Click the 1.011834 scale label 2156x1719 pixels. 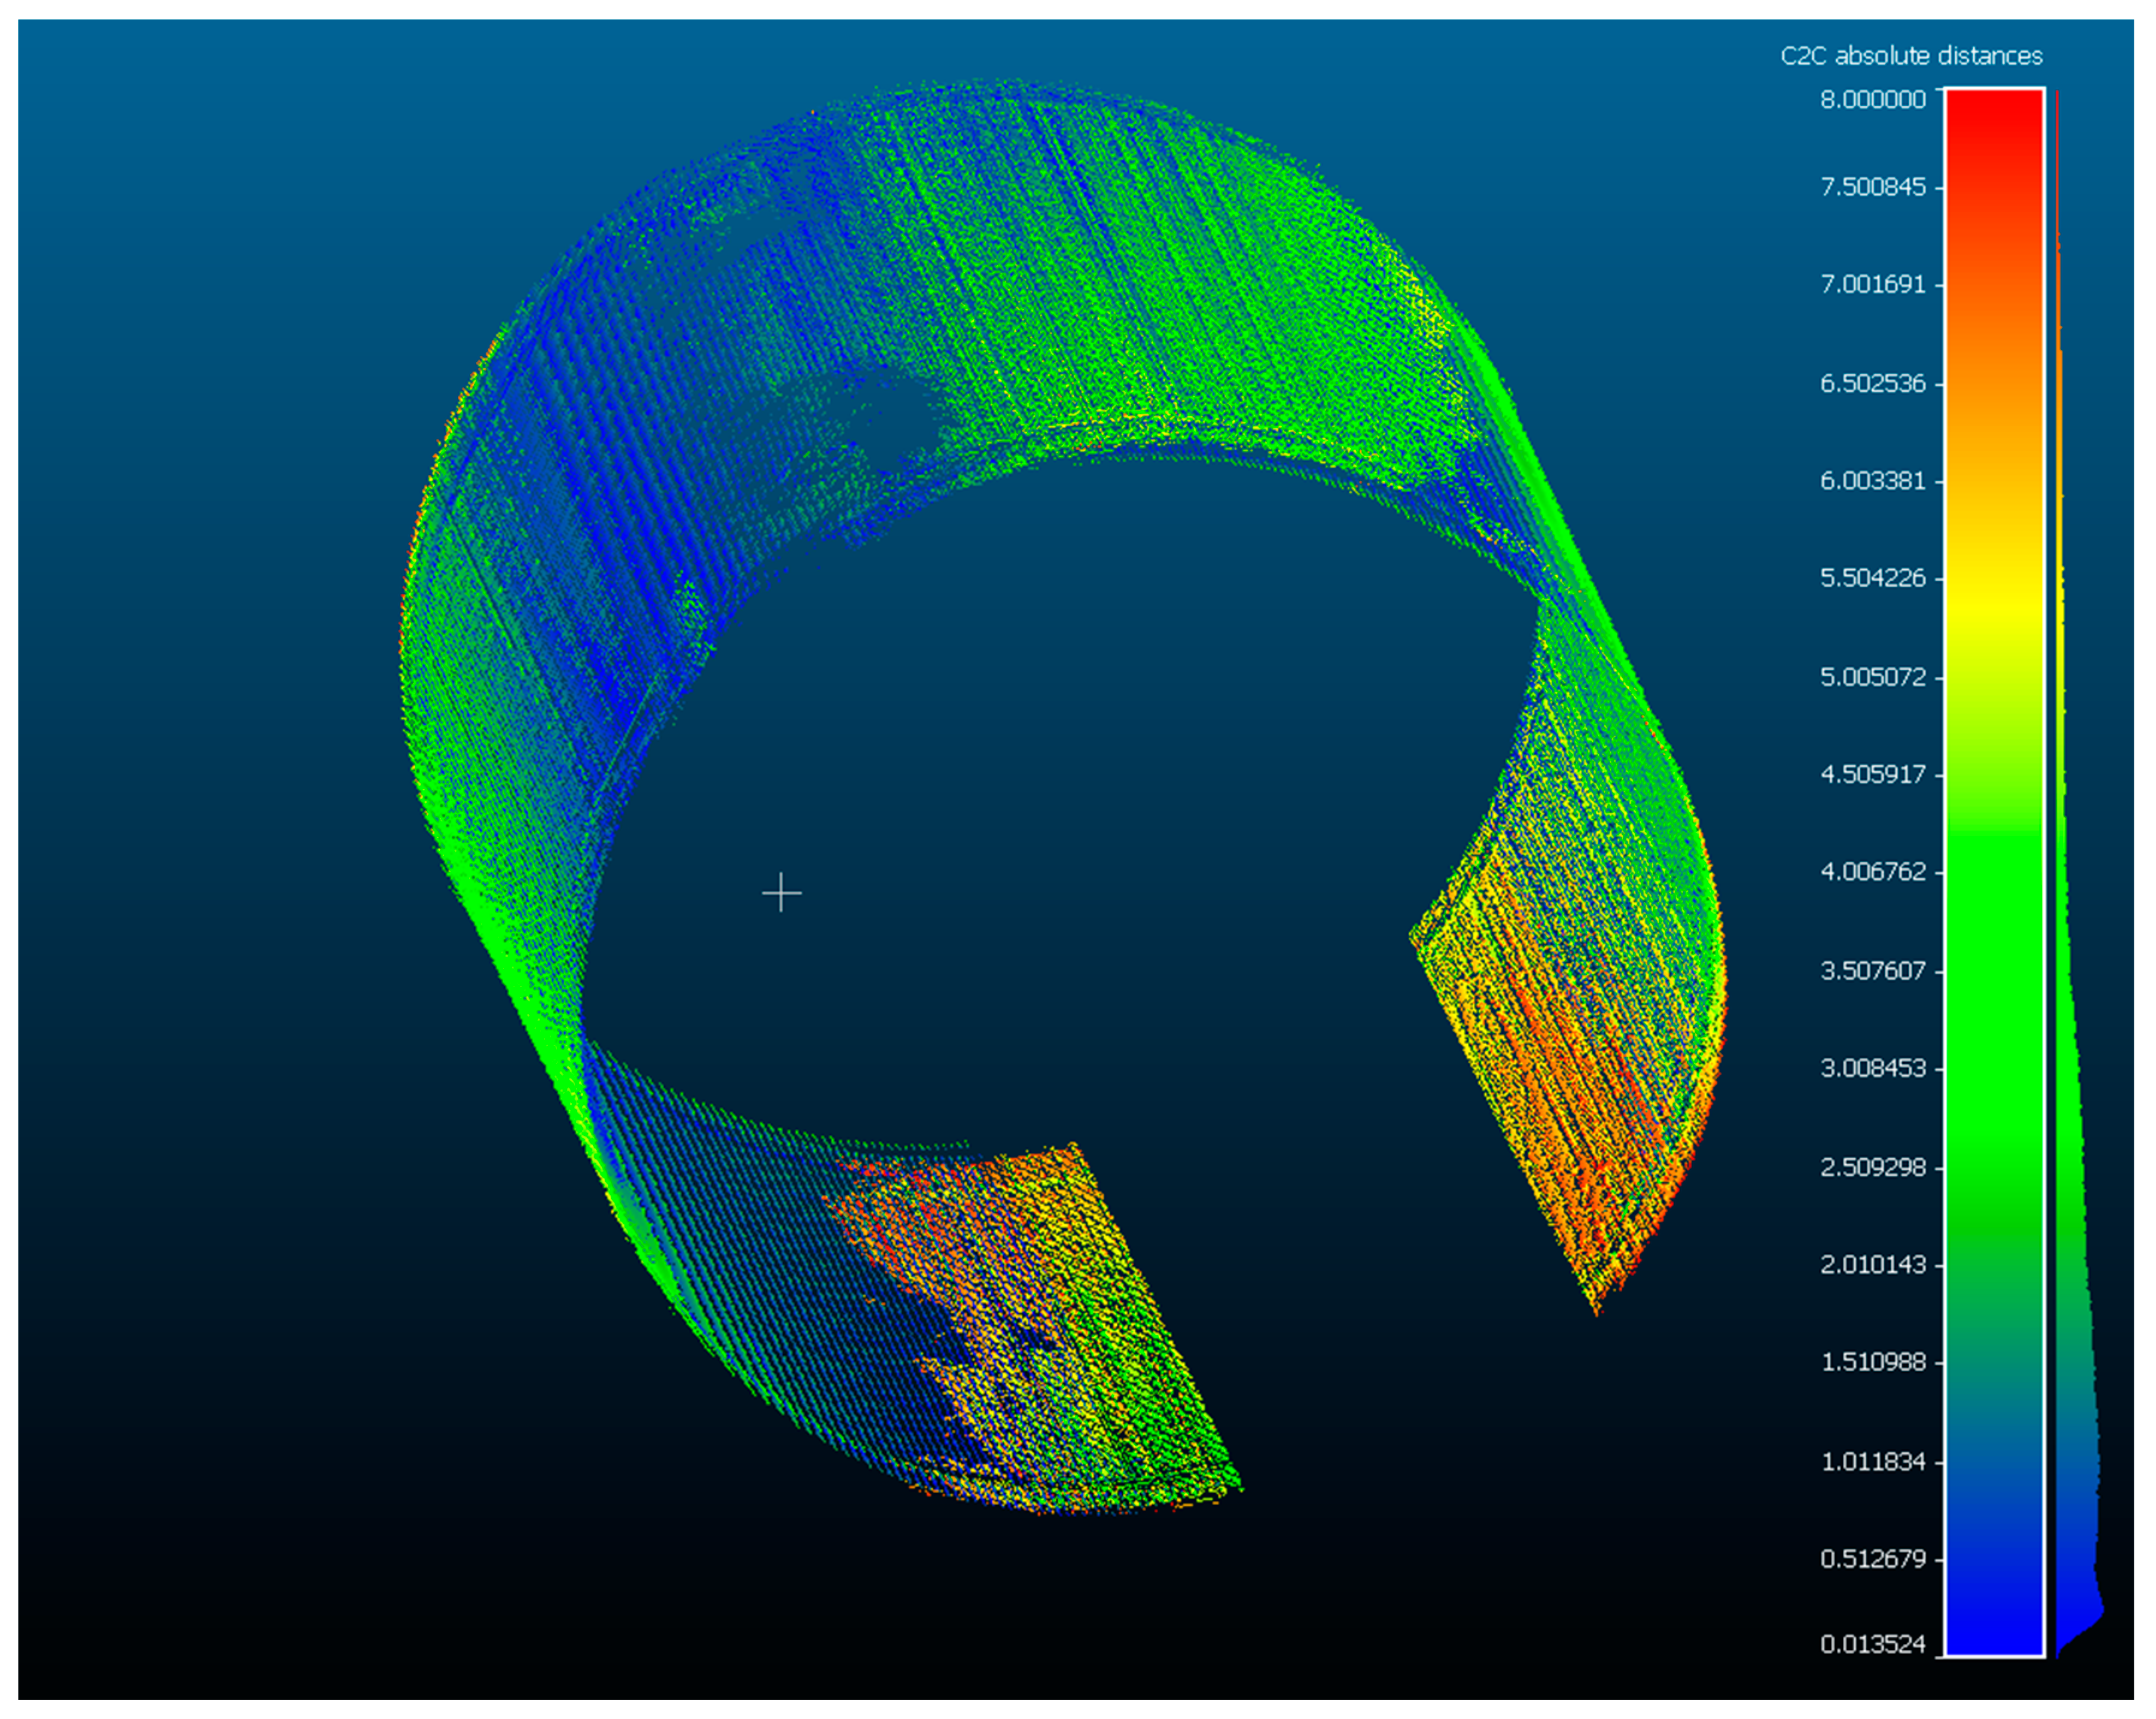[x=1872, y=1462]
